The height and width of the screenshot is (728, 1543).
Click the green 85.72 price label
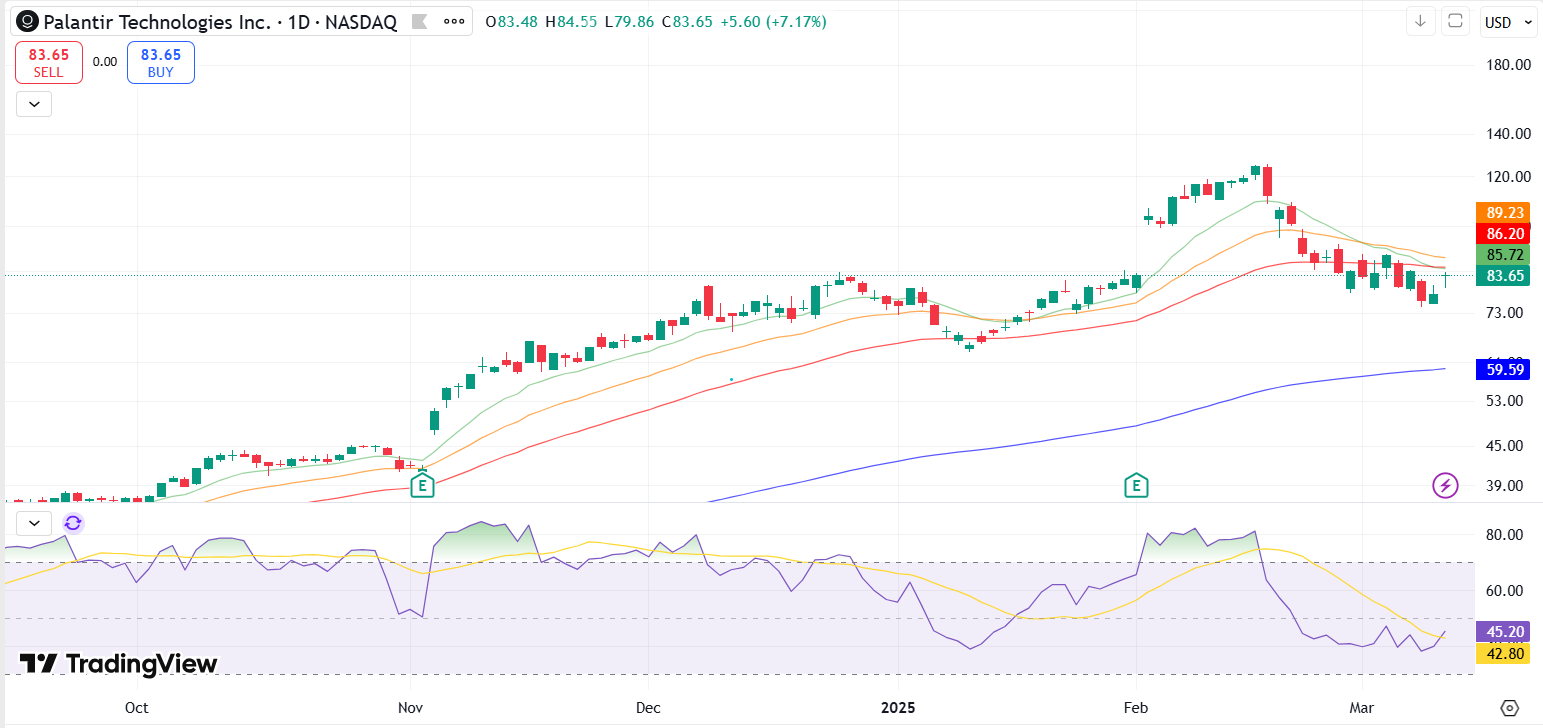click(x=1505, y=255)
